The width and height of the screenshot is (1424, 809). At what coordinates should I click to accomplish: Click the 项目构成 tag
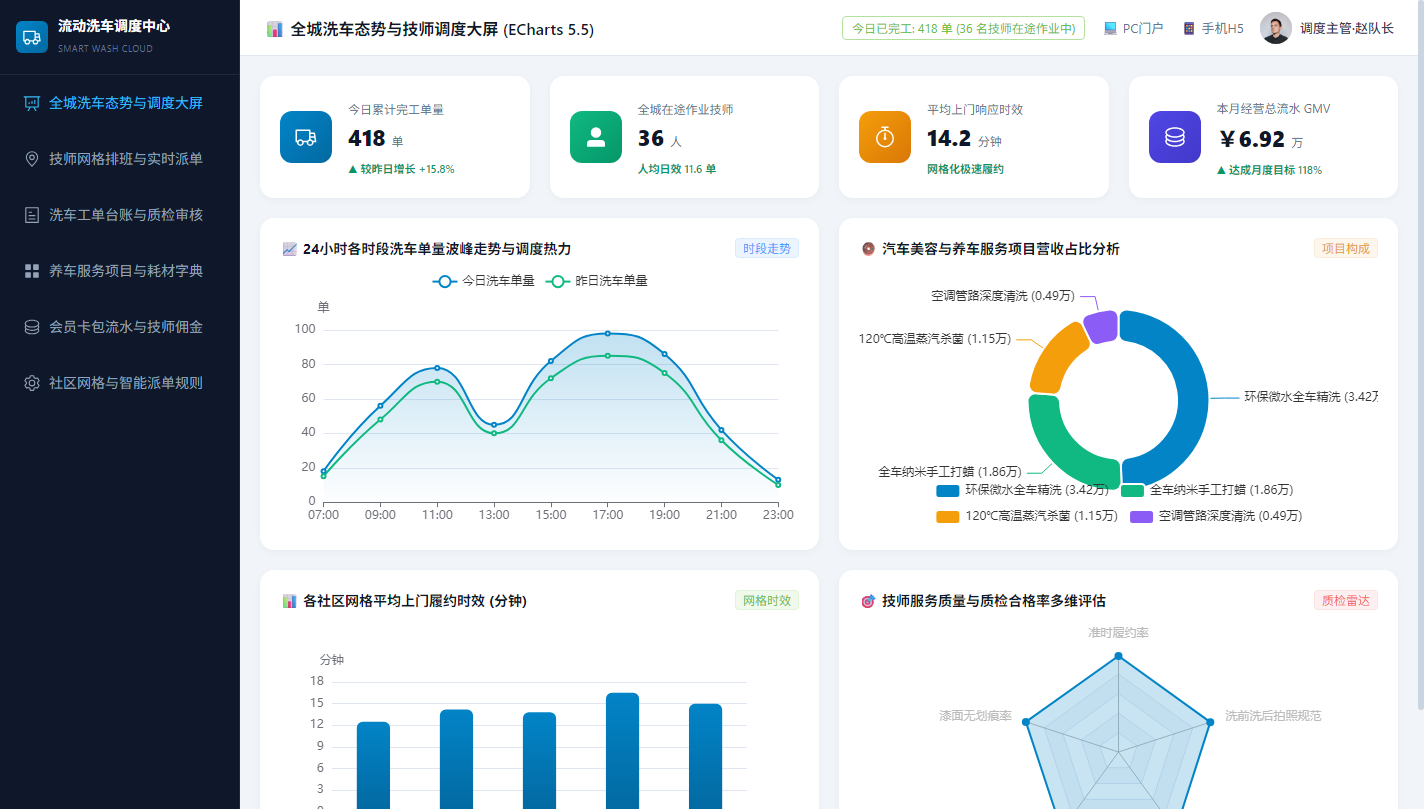click(1345, 249)
